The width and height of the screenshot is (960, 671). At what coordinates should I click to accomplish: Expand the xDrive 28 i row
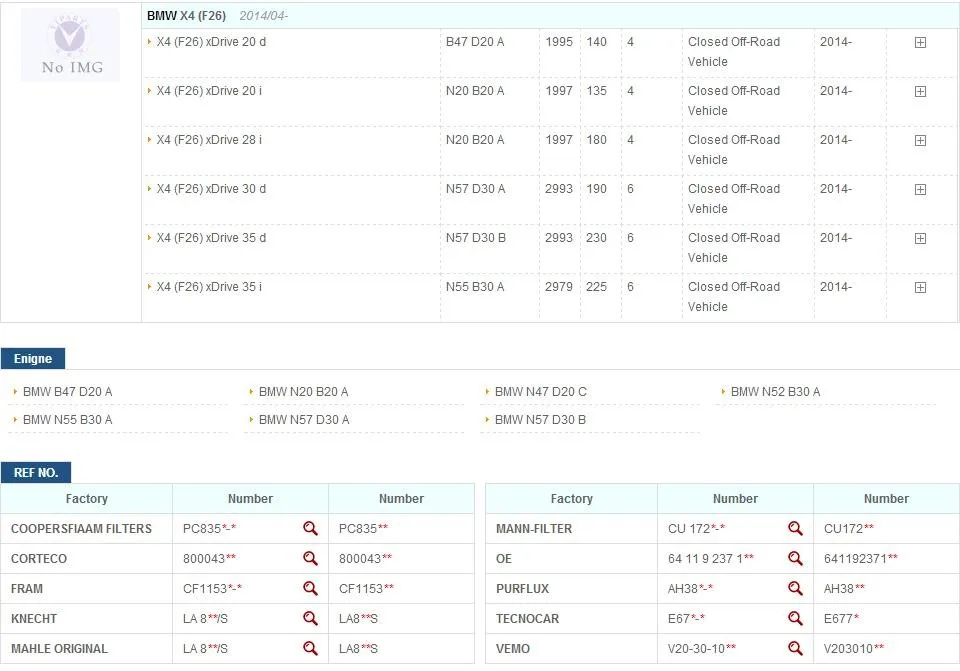coord(920,140)
